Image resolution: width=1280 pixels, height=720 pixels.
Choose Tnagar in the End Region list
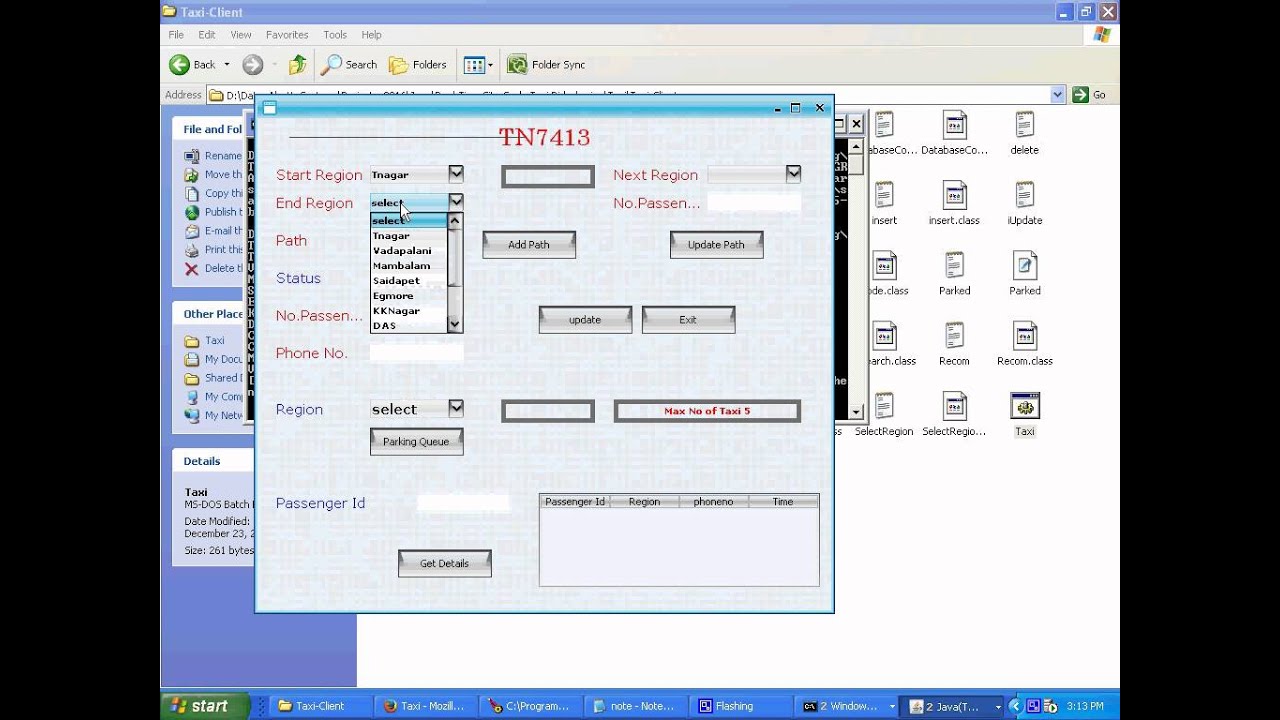click(409, 236)
